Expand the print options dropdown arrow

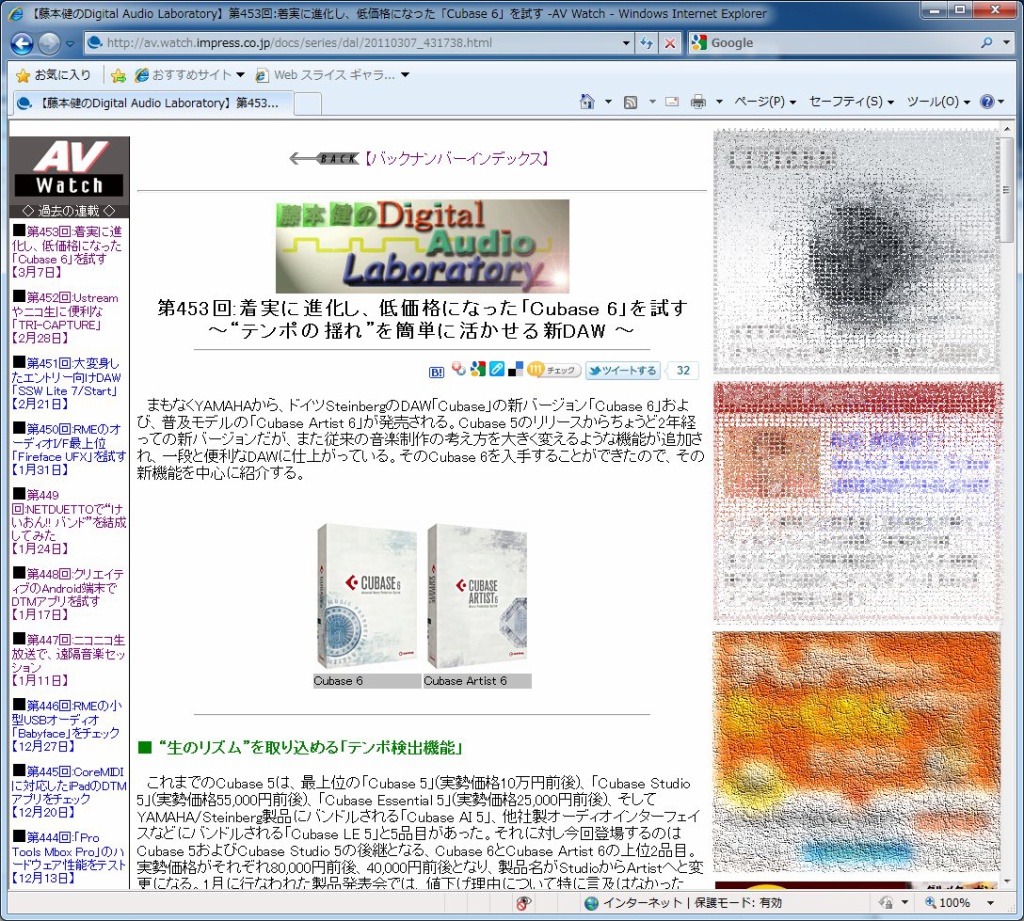(719, 102)
